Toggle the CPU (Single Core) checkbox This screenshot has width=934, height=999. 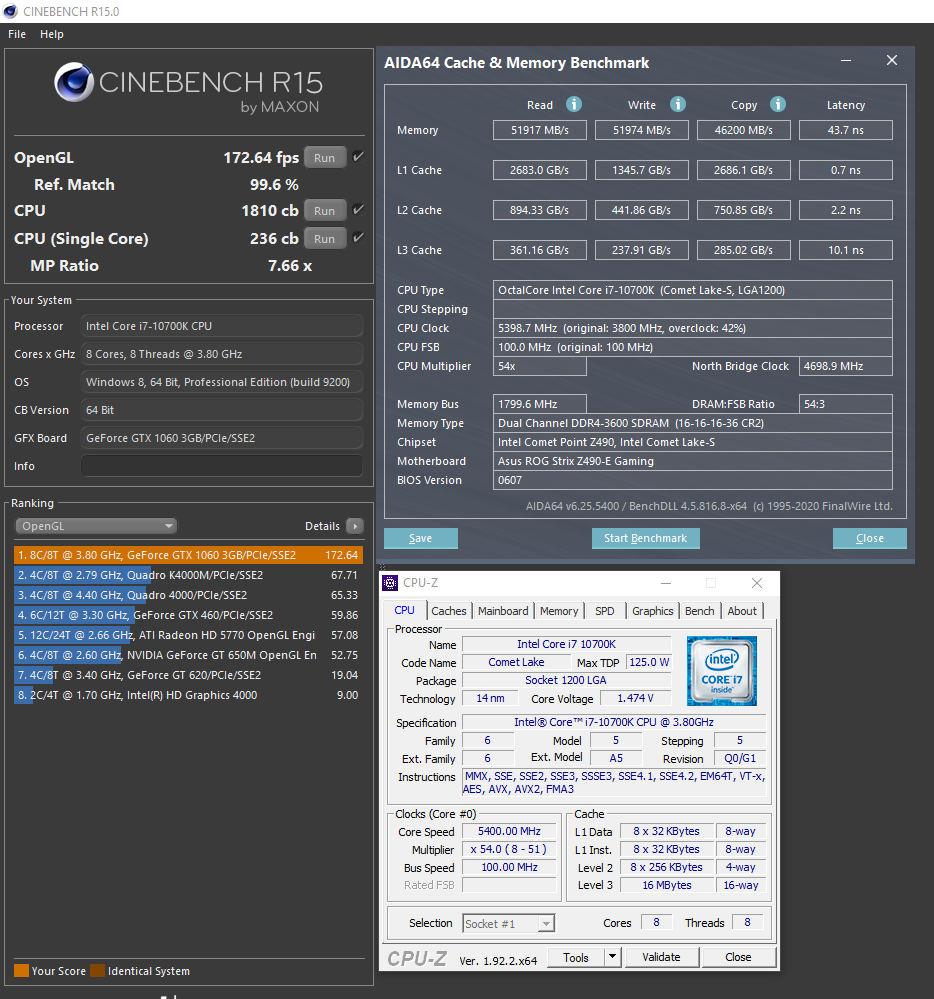(x=358, y=238)
